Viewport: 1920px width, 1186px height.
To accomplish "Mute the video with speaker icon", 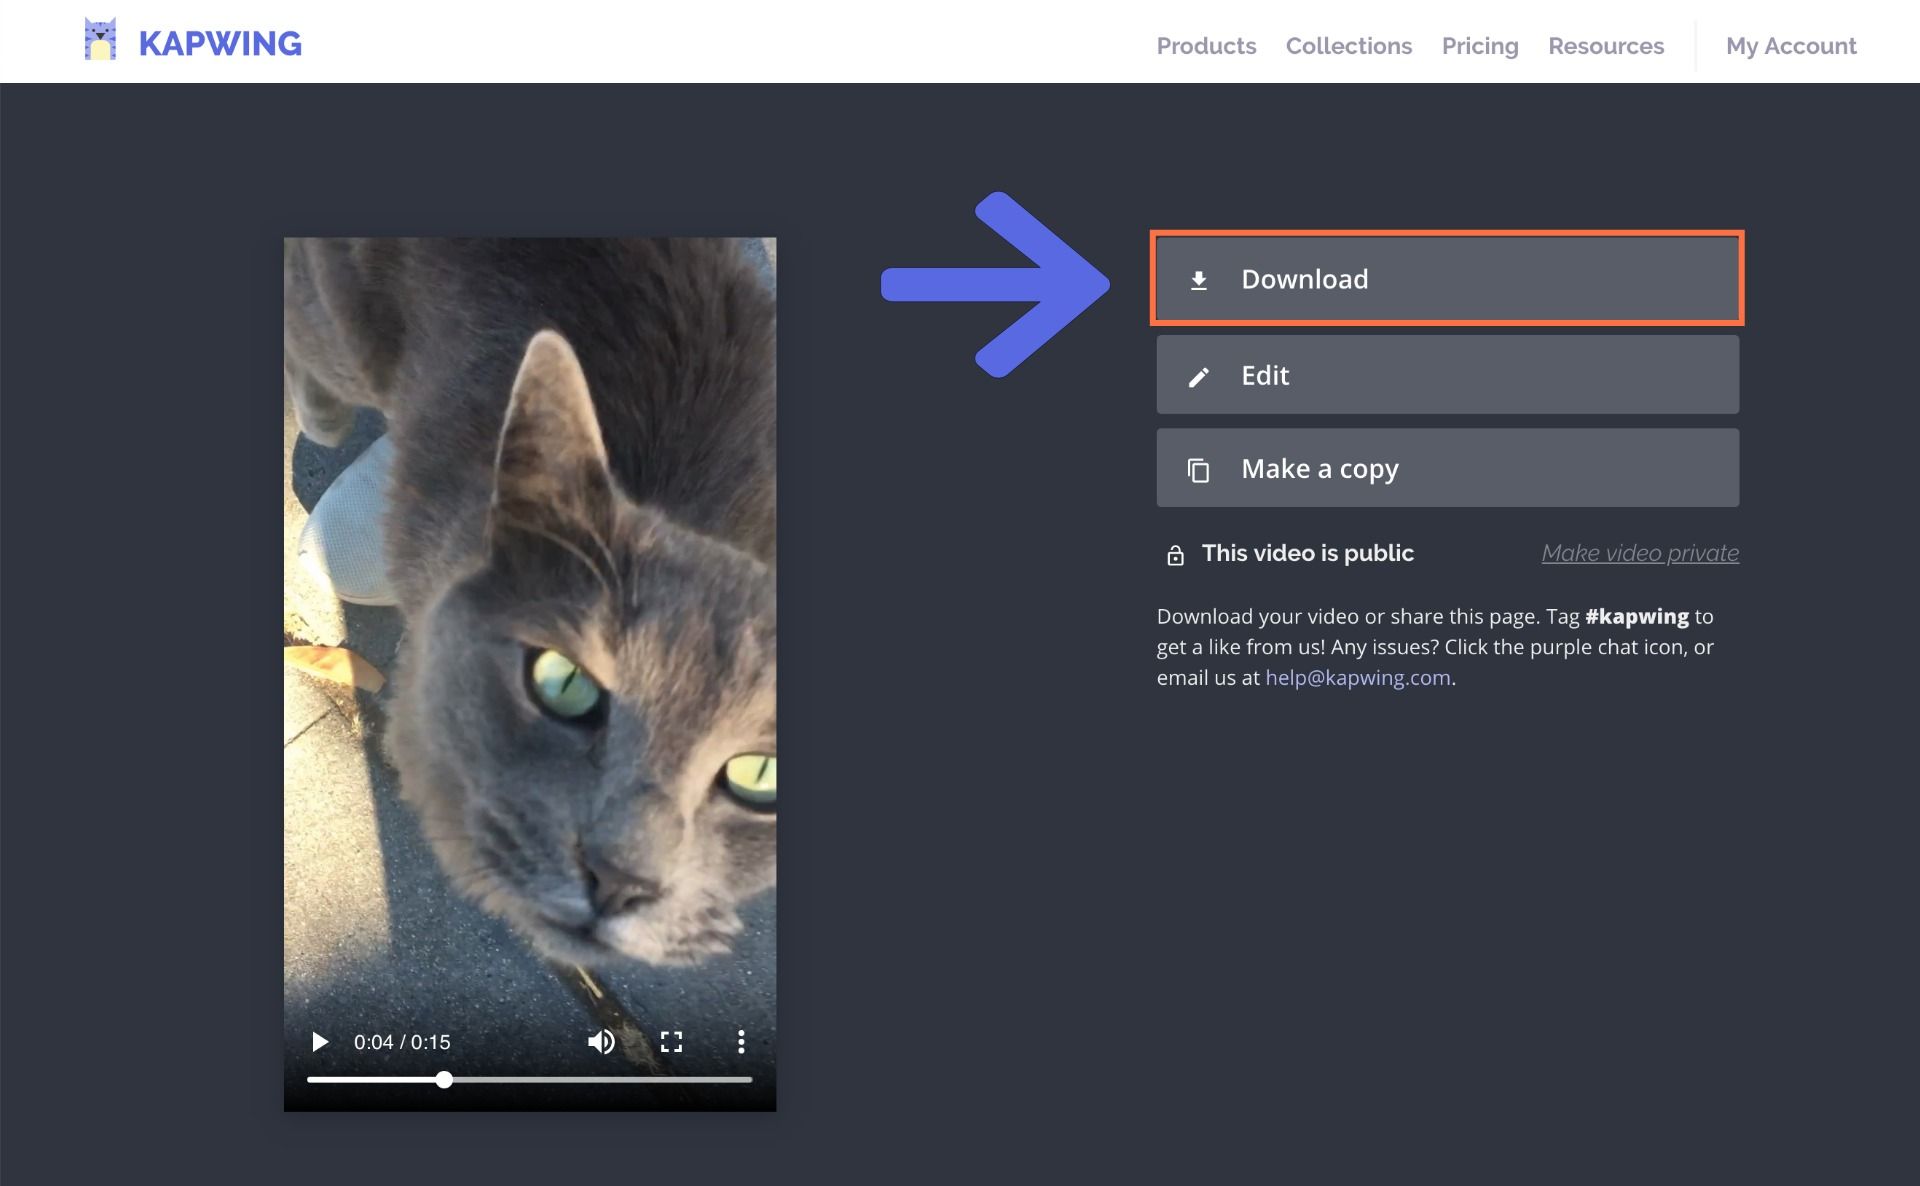I will point(600,1042).
